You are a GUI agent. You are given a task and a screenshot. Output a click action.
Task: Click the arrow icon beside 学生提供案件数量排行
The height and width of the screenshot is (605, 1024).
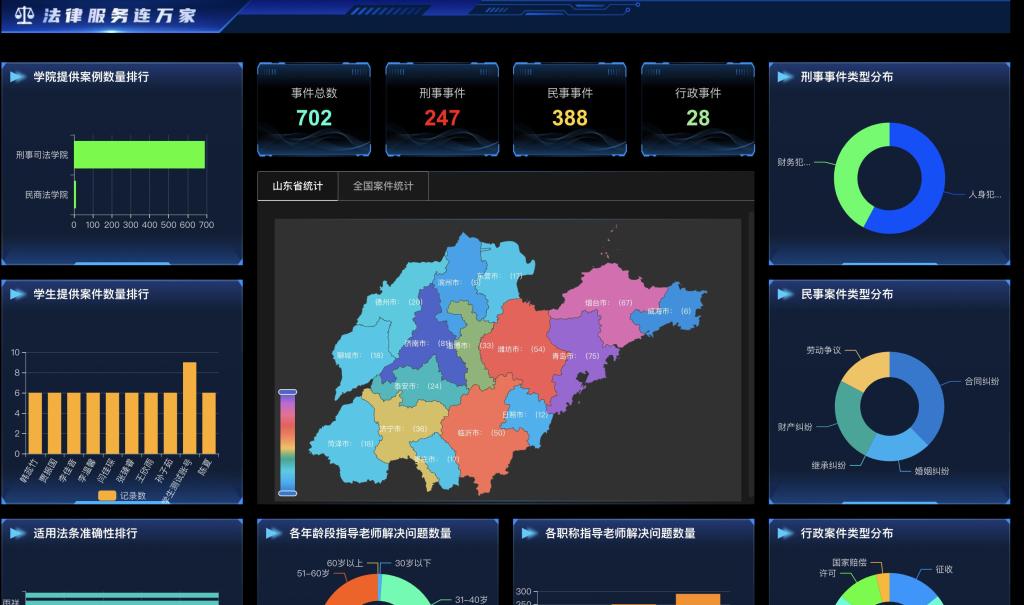pyautogui.click(x=17, y=295)
